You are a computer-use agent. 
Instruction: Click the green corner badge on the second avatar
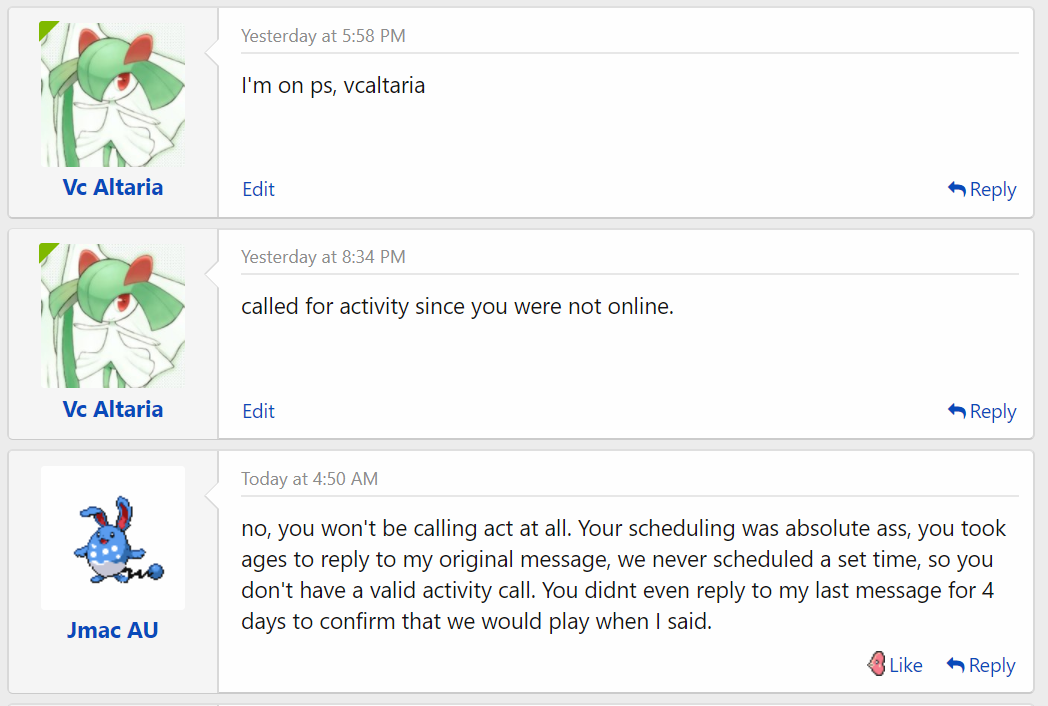[47, 251]
